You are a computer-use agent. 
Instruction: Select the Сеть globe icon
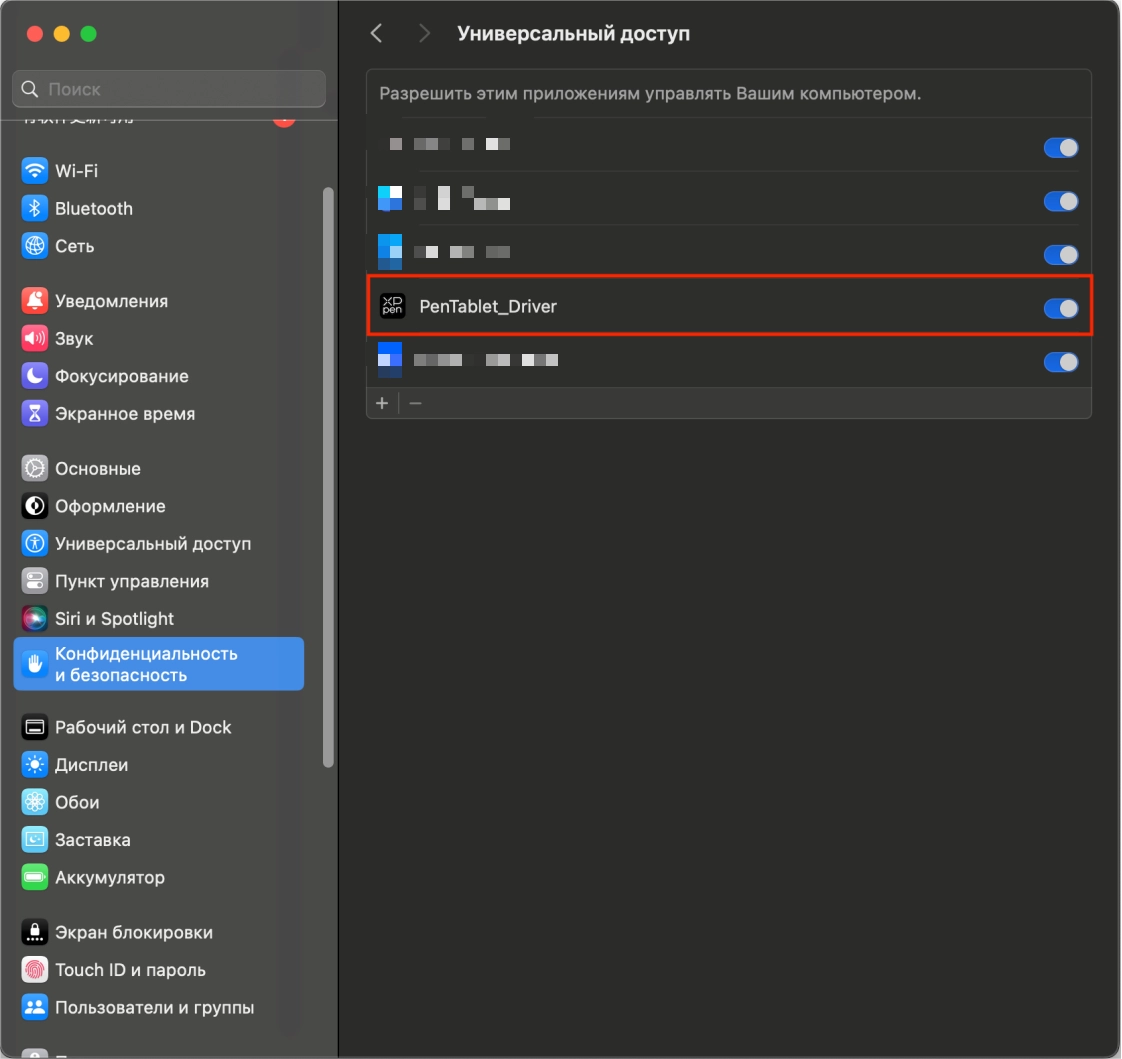[x=35, y=246]
